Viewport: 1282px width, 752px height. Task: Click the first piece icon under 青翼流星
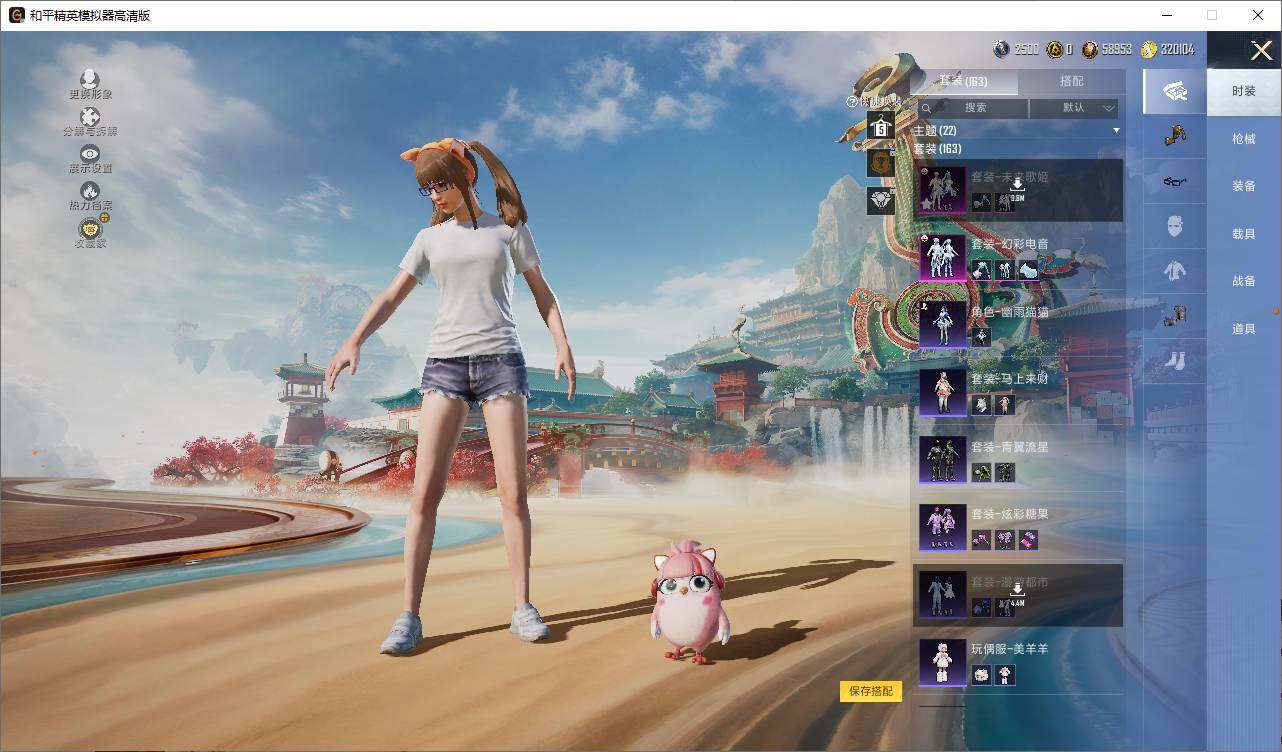point(981,472)
